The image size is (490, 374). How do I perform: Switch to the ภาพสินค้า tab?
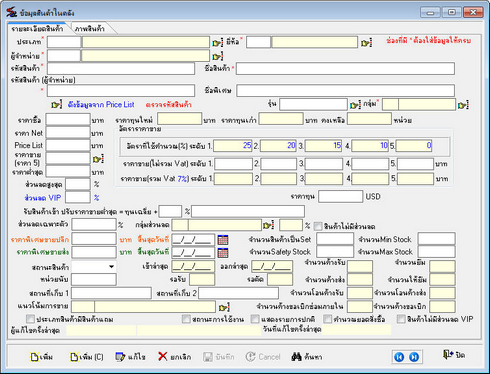(90, 29)
